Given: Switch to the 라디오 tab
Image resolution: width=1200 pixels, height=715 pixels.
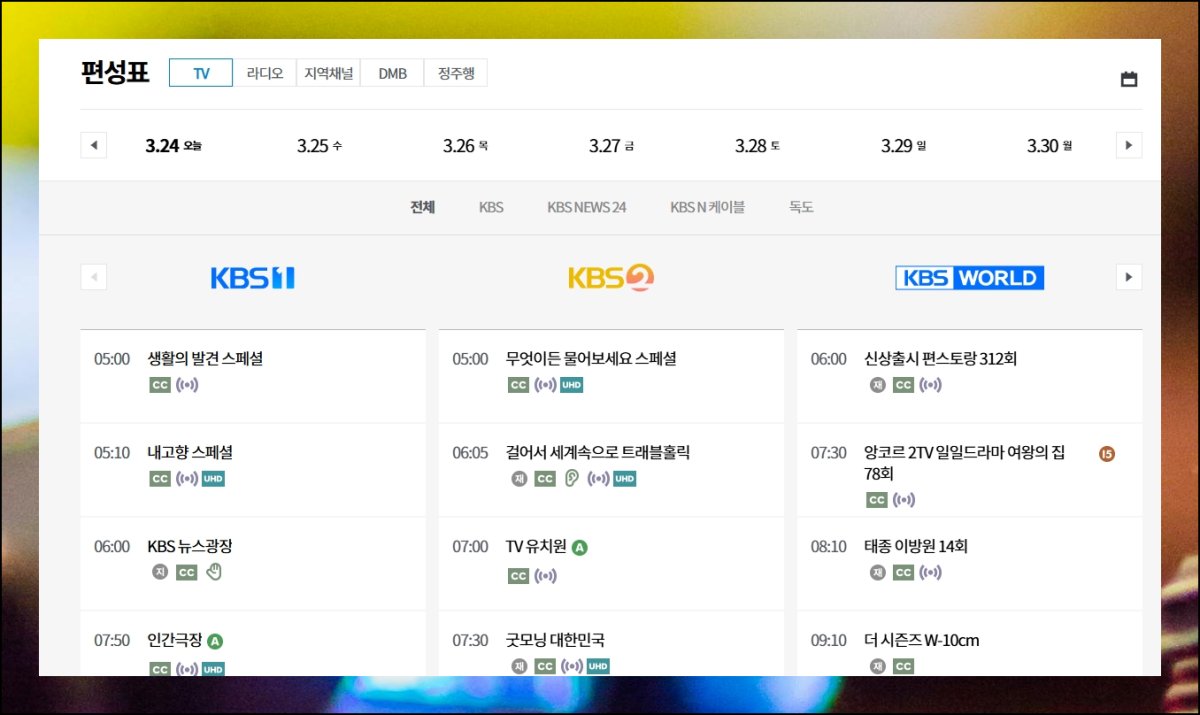Looking at the screenshot, I should click(x=265, y=73).
